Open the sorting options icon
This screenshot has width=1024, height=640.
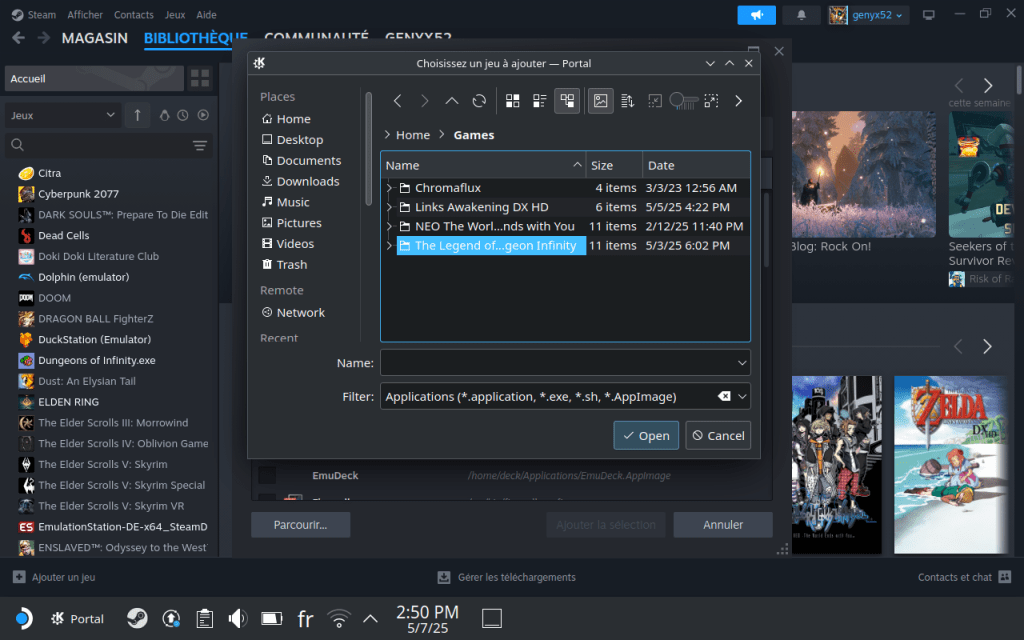pyautogui.click(x=628, y=101)
